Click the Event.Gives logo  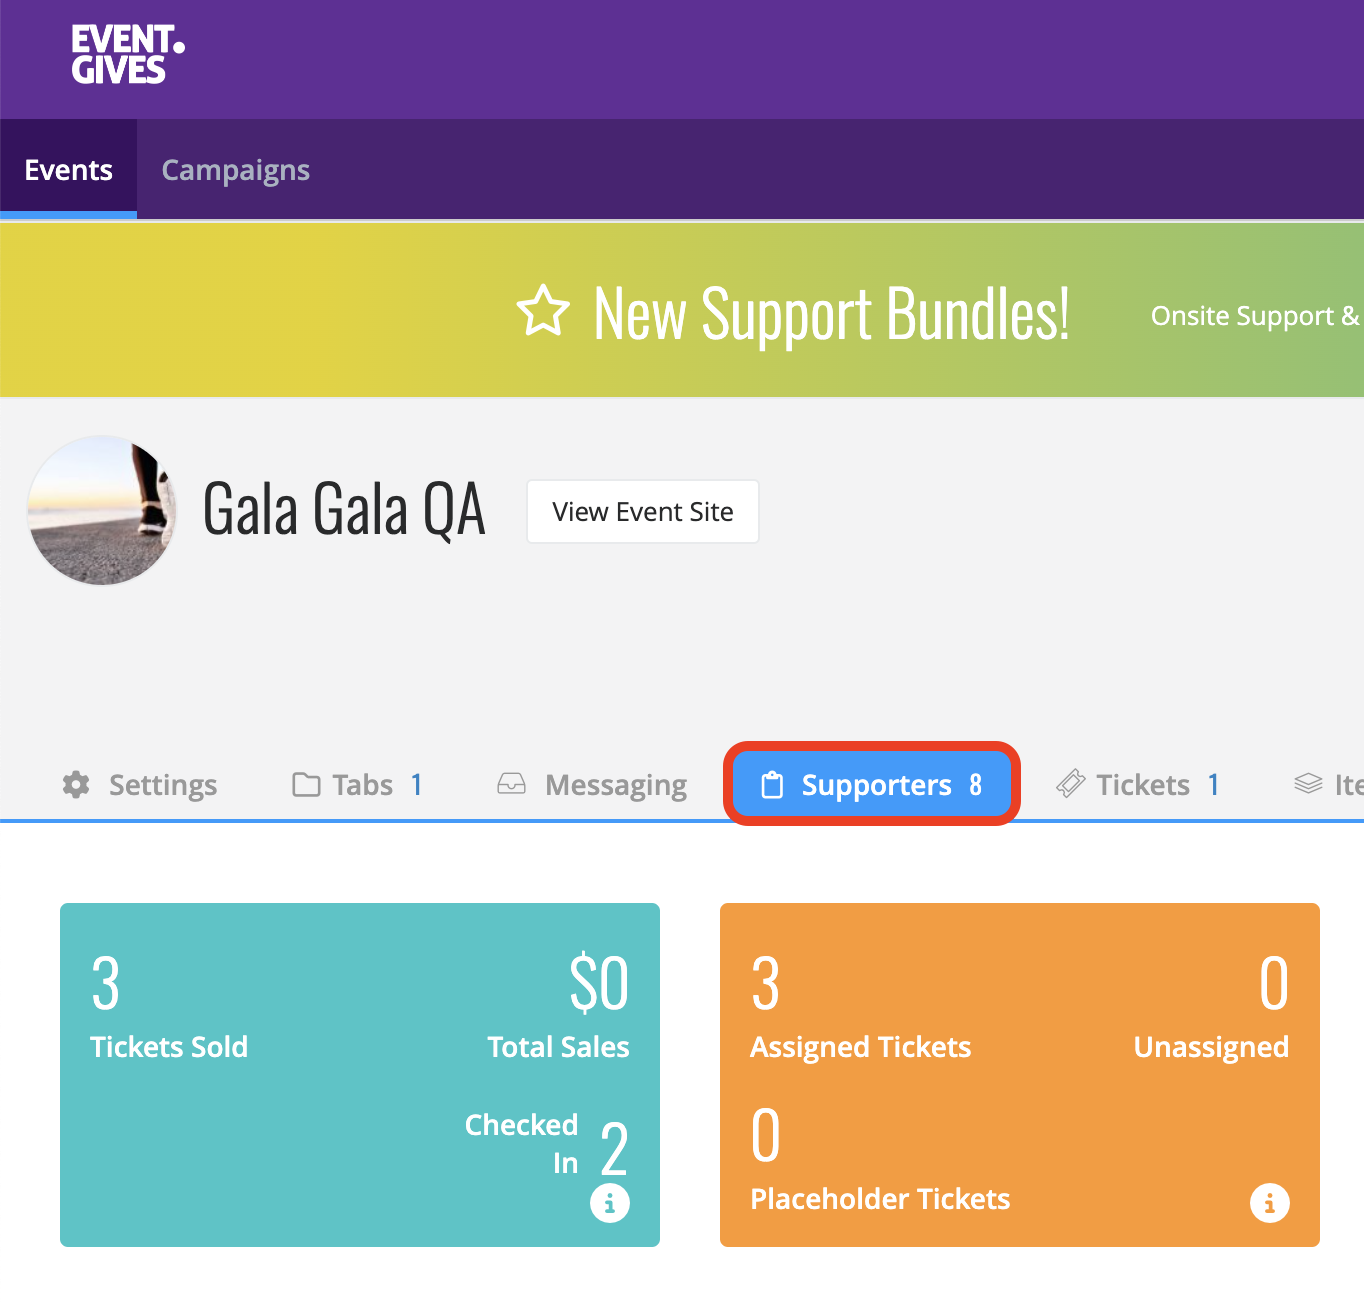pyautogui.click(x=127, y=55)
